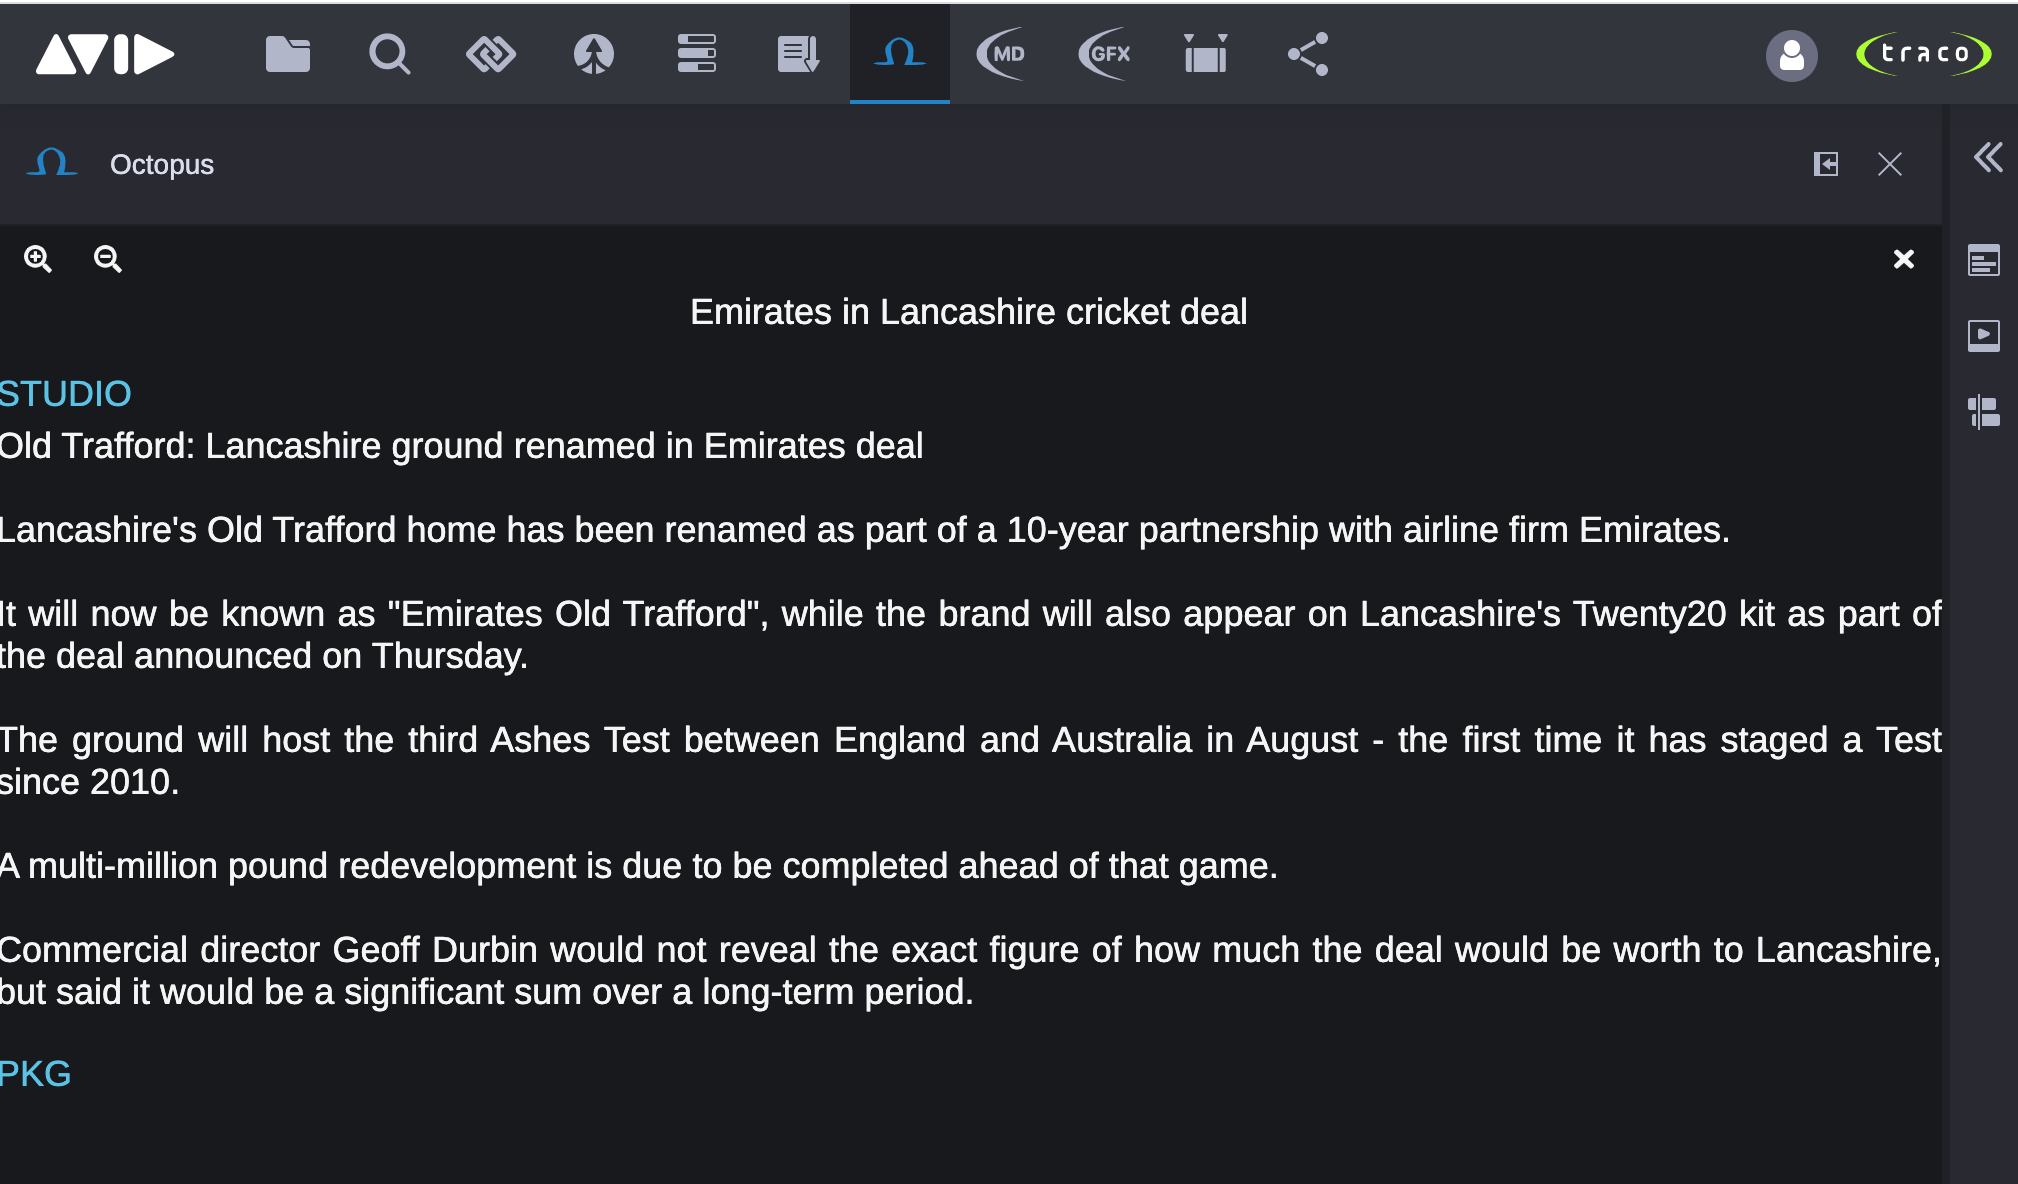Open the text layout sidebar panel
This screenshot has height=1184, width=2018.
[1984, 261]
